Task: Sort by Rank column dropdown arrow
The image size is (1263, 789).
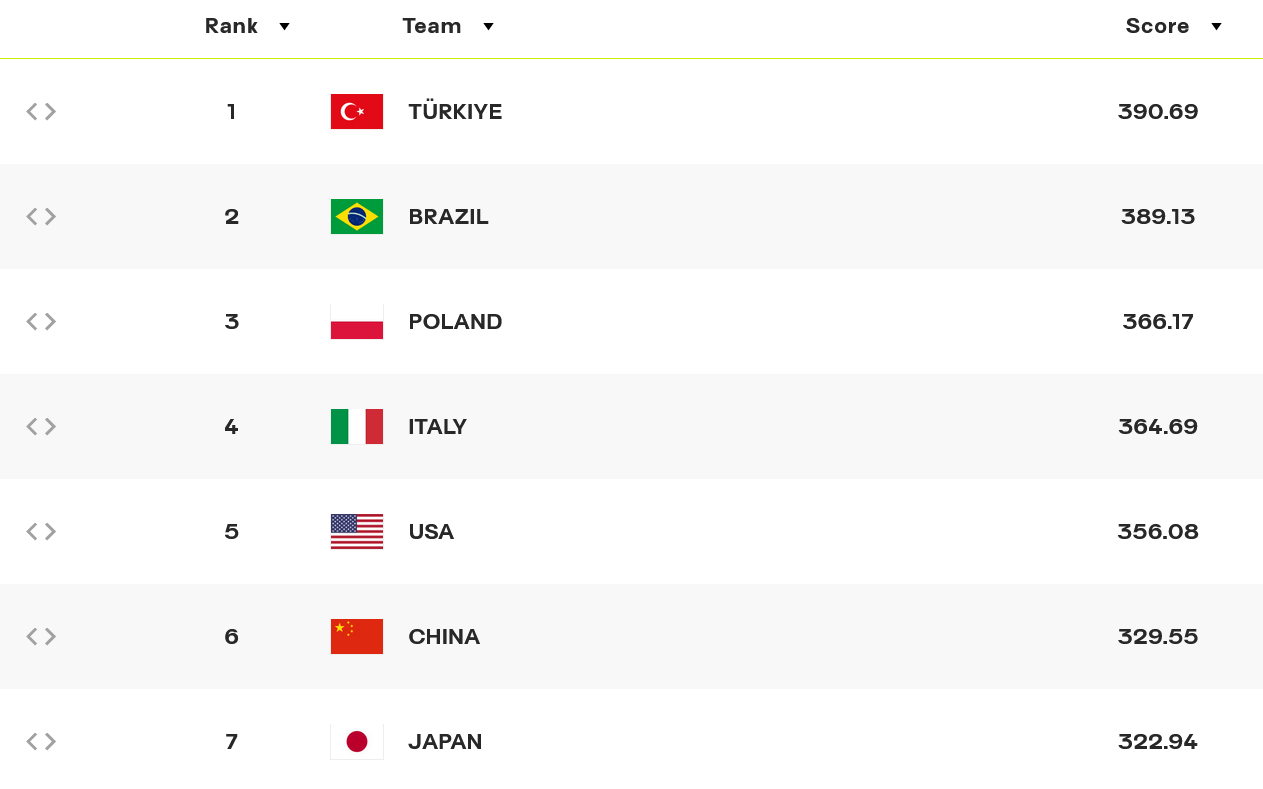Action: [x=284, y=27]
